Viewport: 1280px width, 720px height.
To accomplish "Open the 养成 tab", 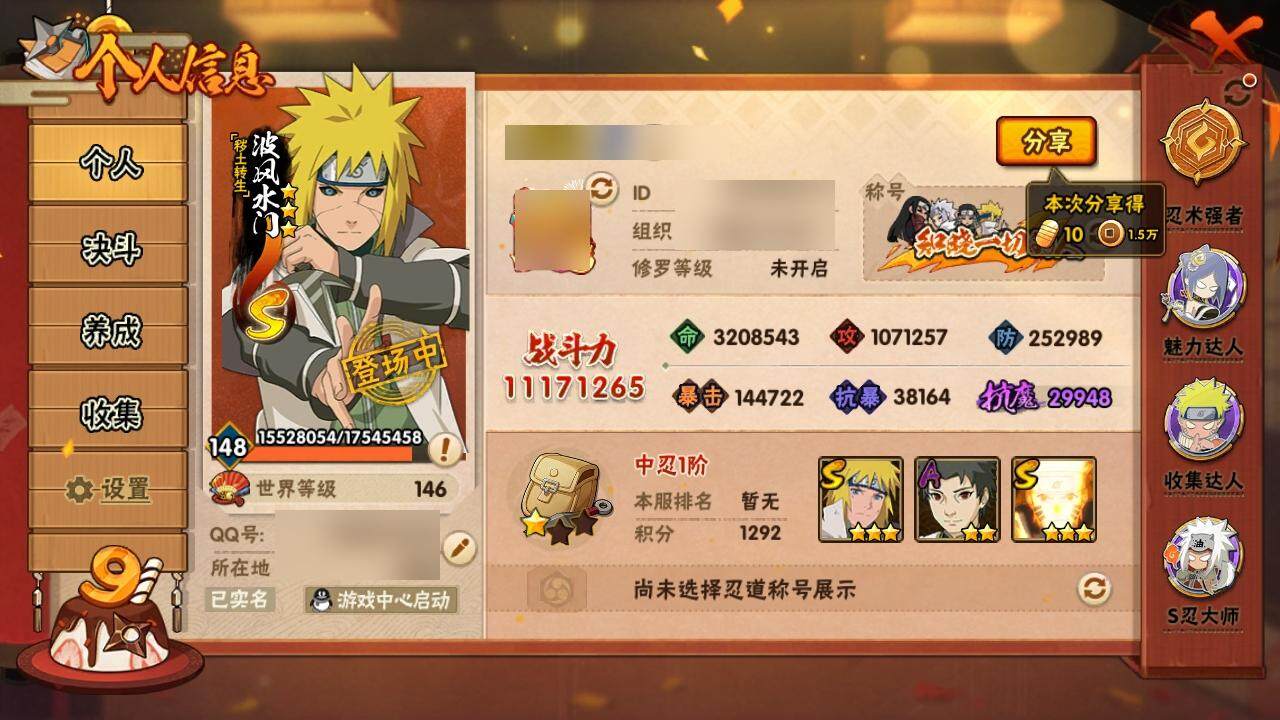I will 110,328.
